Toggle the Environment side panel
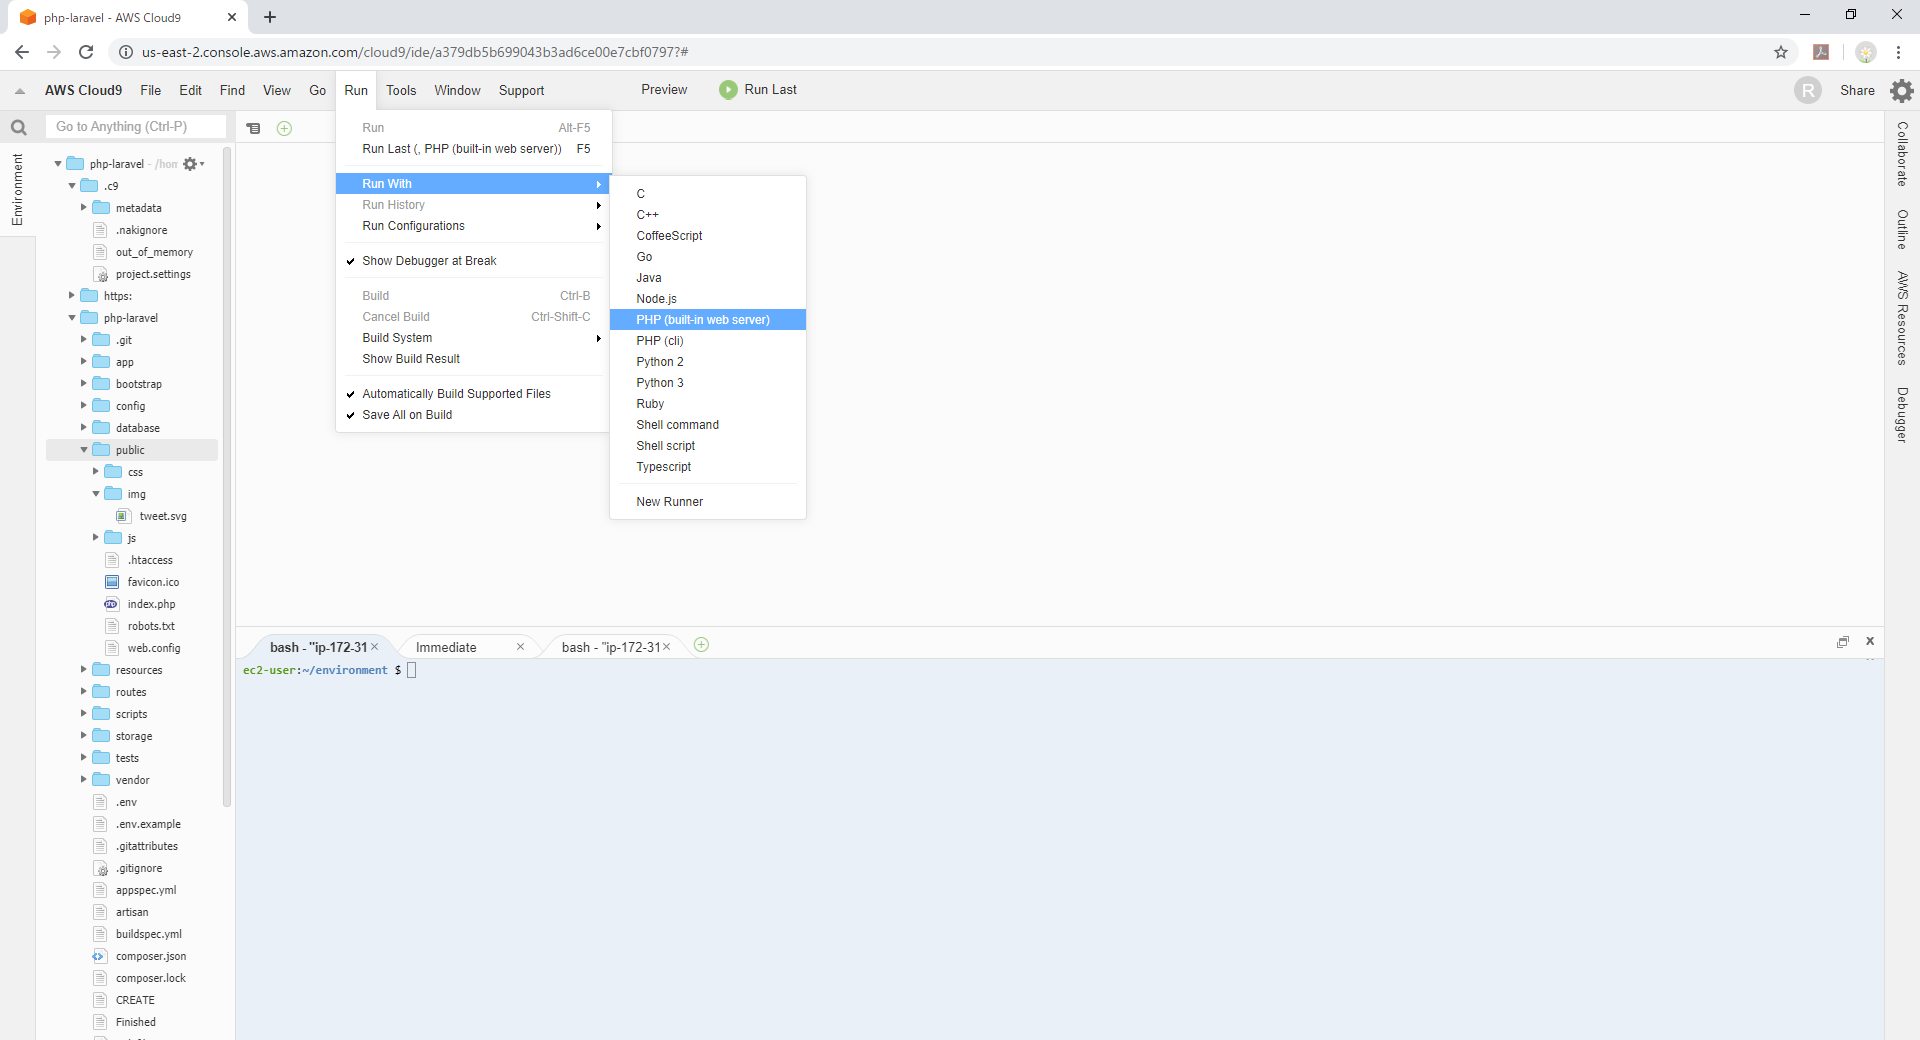Screen dimensions: 1920x1040 (x=17, y=189)
